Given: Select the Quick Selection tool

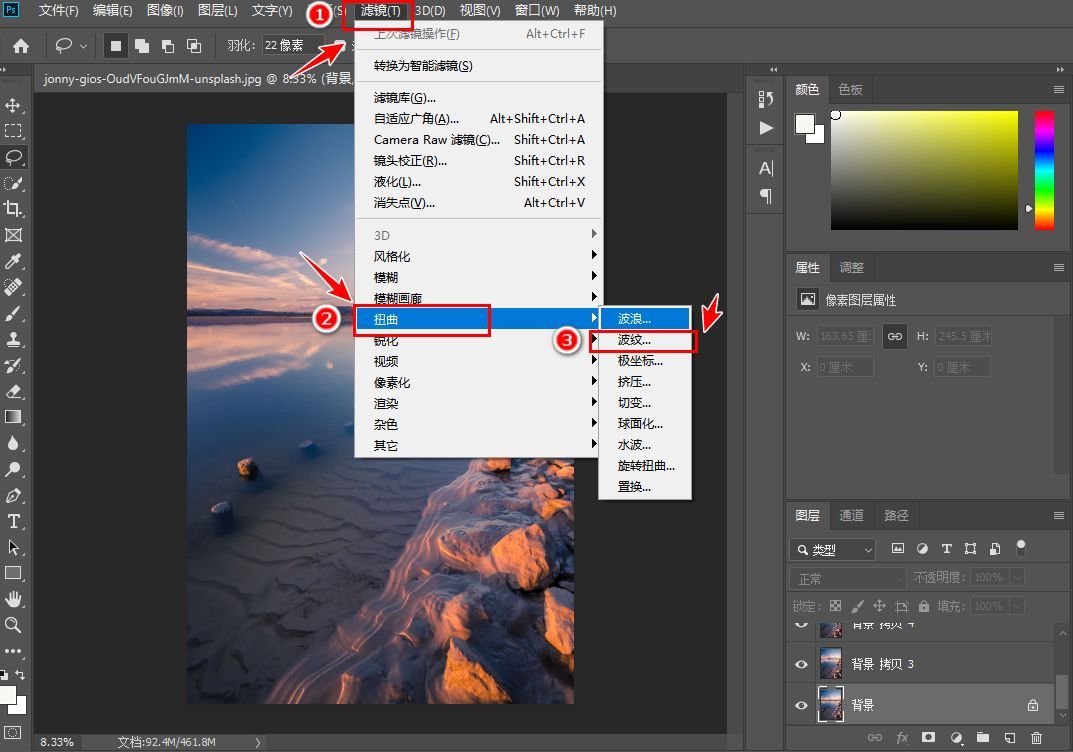Looking at the screenshot, I should [x=13, y=183].
